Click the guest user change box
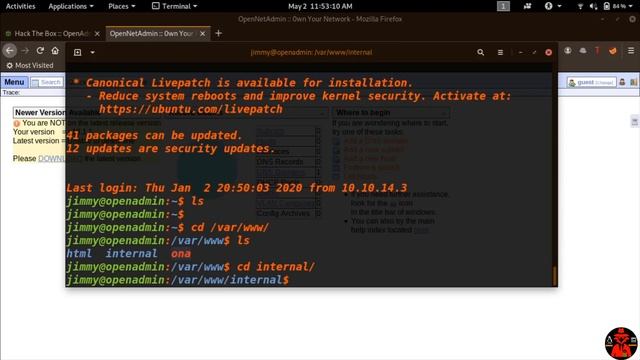 tap(592, 82)
